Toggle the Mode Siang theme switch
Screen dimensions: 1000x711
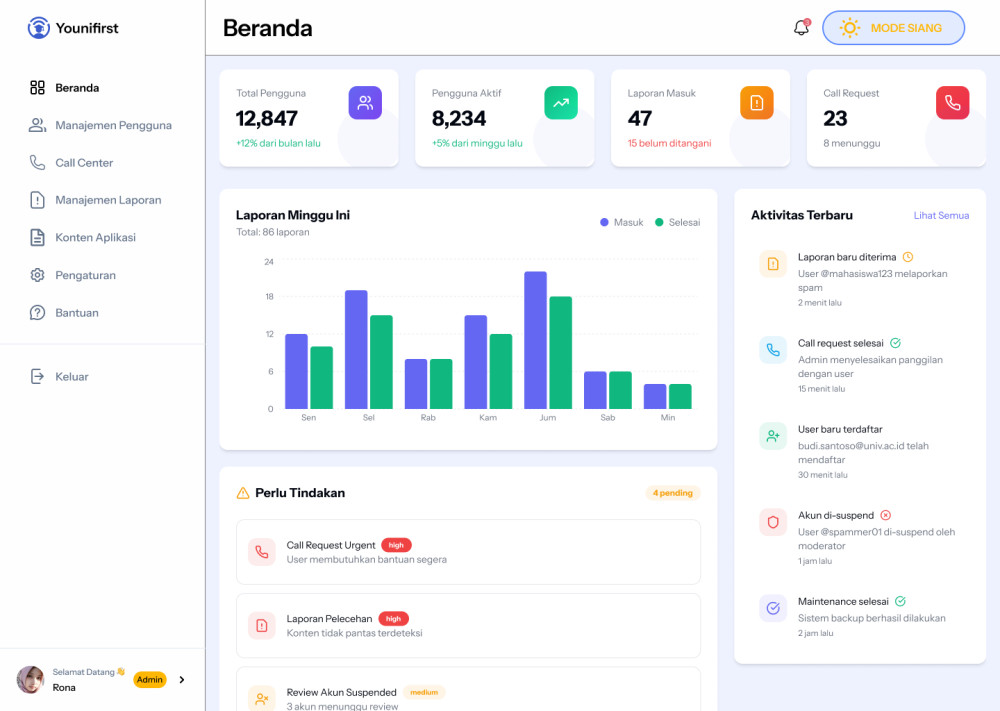click(x=893, y=28)
